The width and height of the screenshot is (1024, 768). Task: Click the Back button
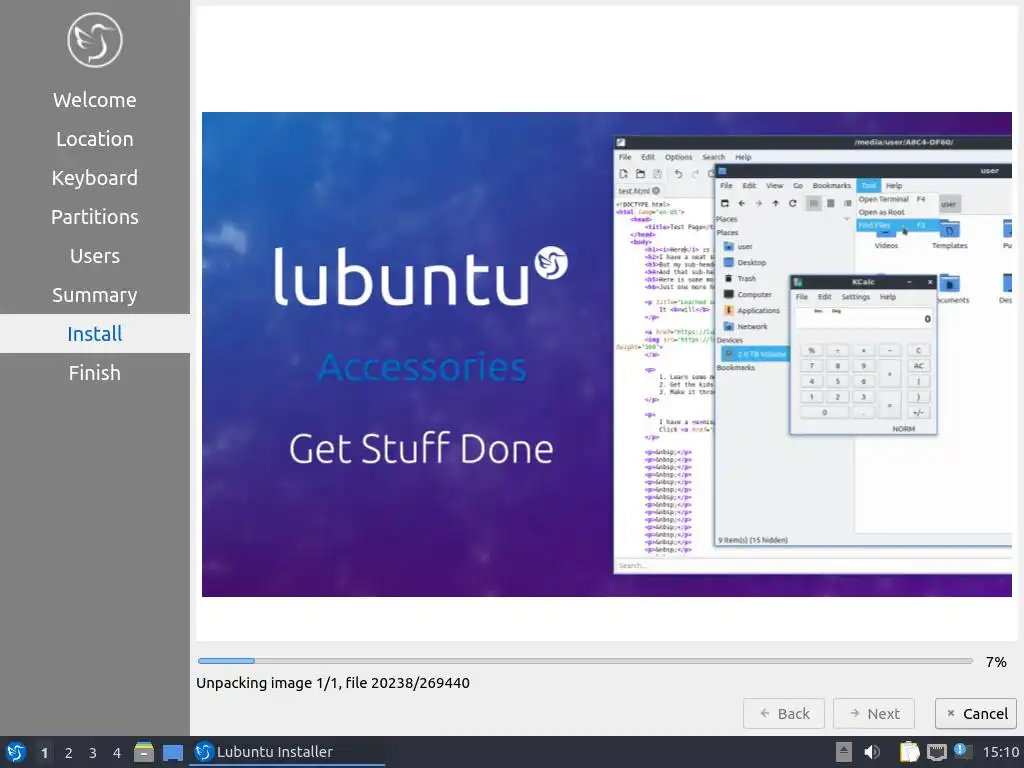(x=784, y=714)
